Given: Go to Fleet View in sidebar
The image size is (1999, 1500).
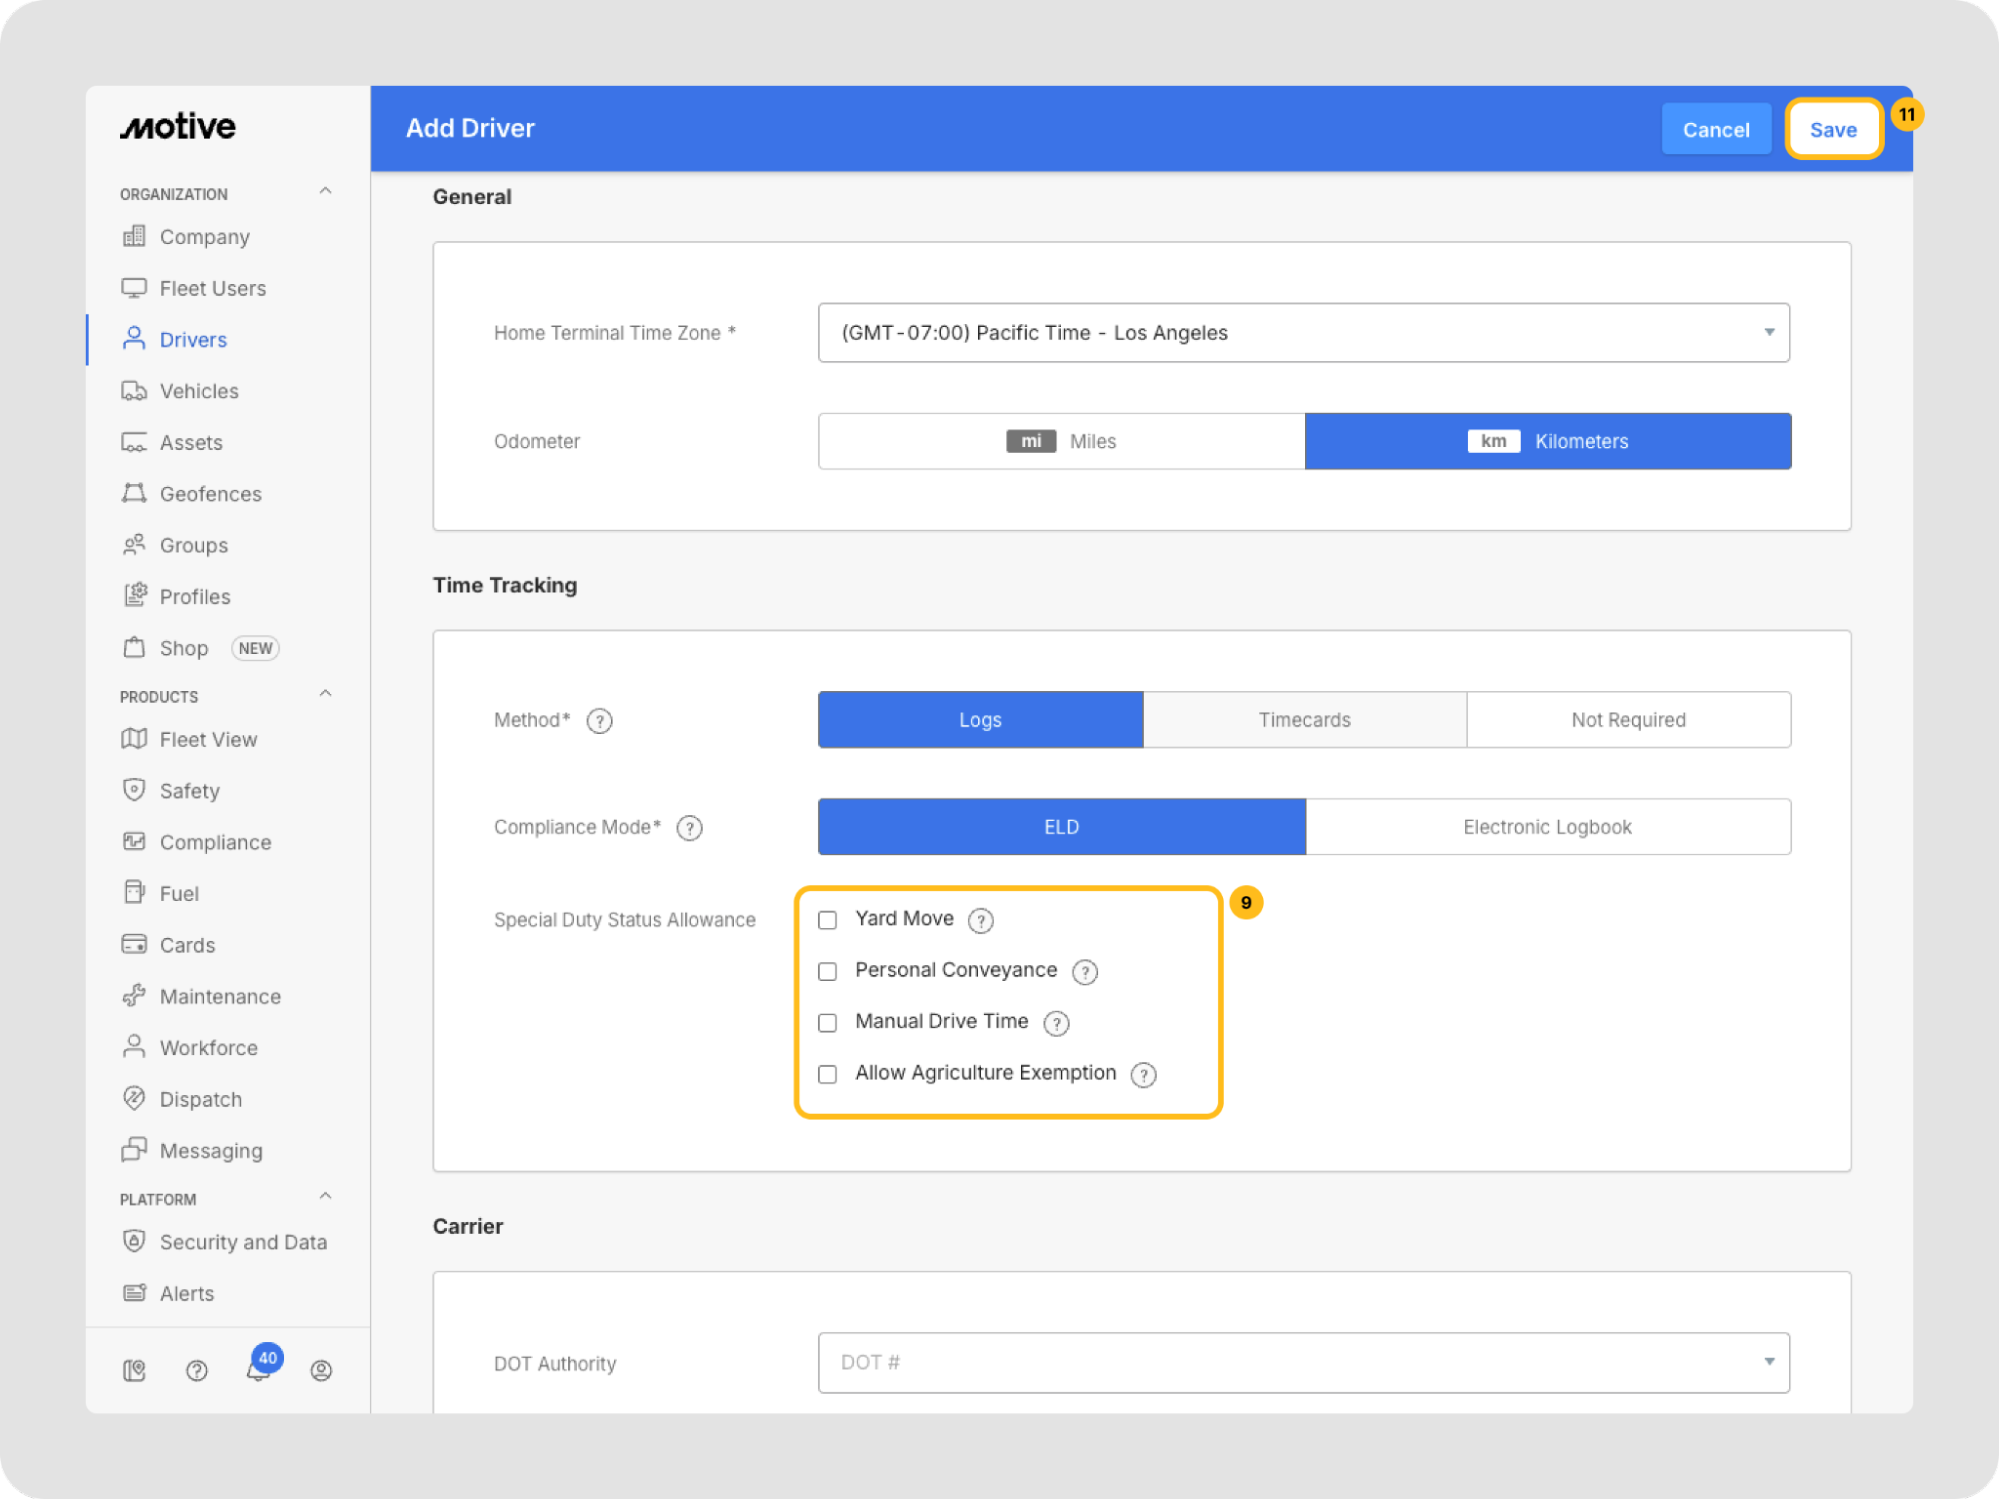Looking at the screenshot, I should (x=208, y=739).
